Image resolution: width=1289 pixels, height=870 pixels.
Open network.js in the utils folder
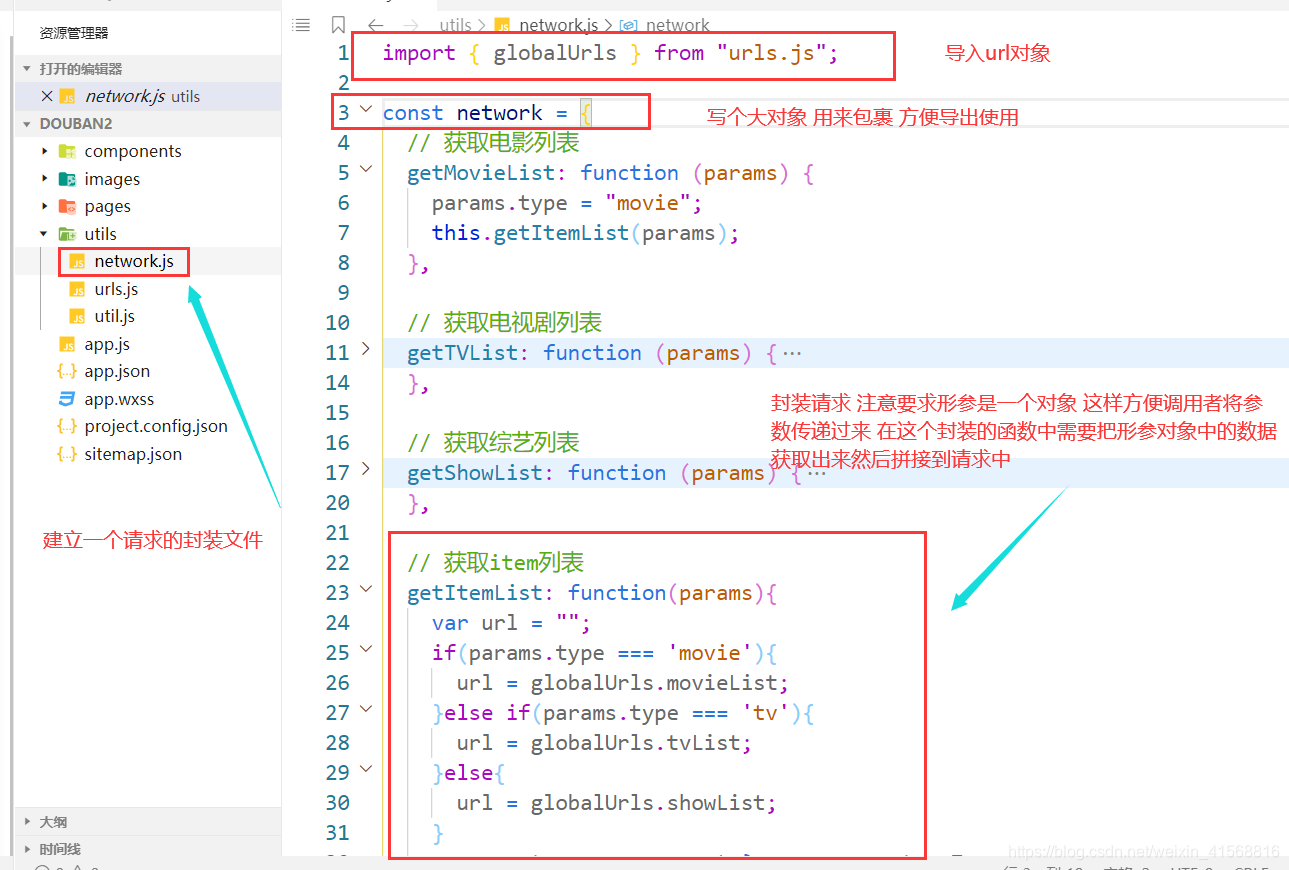(x=134, y=261)
